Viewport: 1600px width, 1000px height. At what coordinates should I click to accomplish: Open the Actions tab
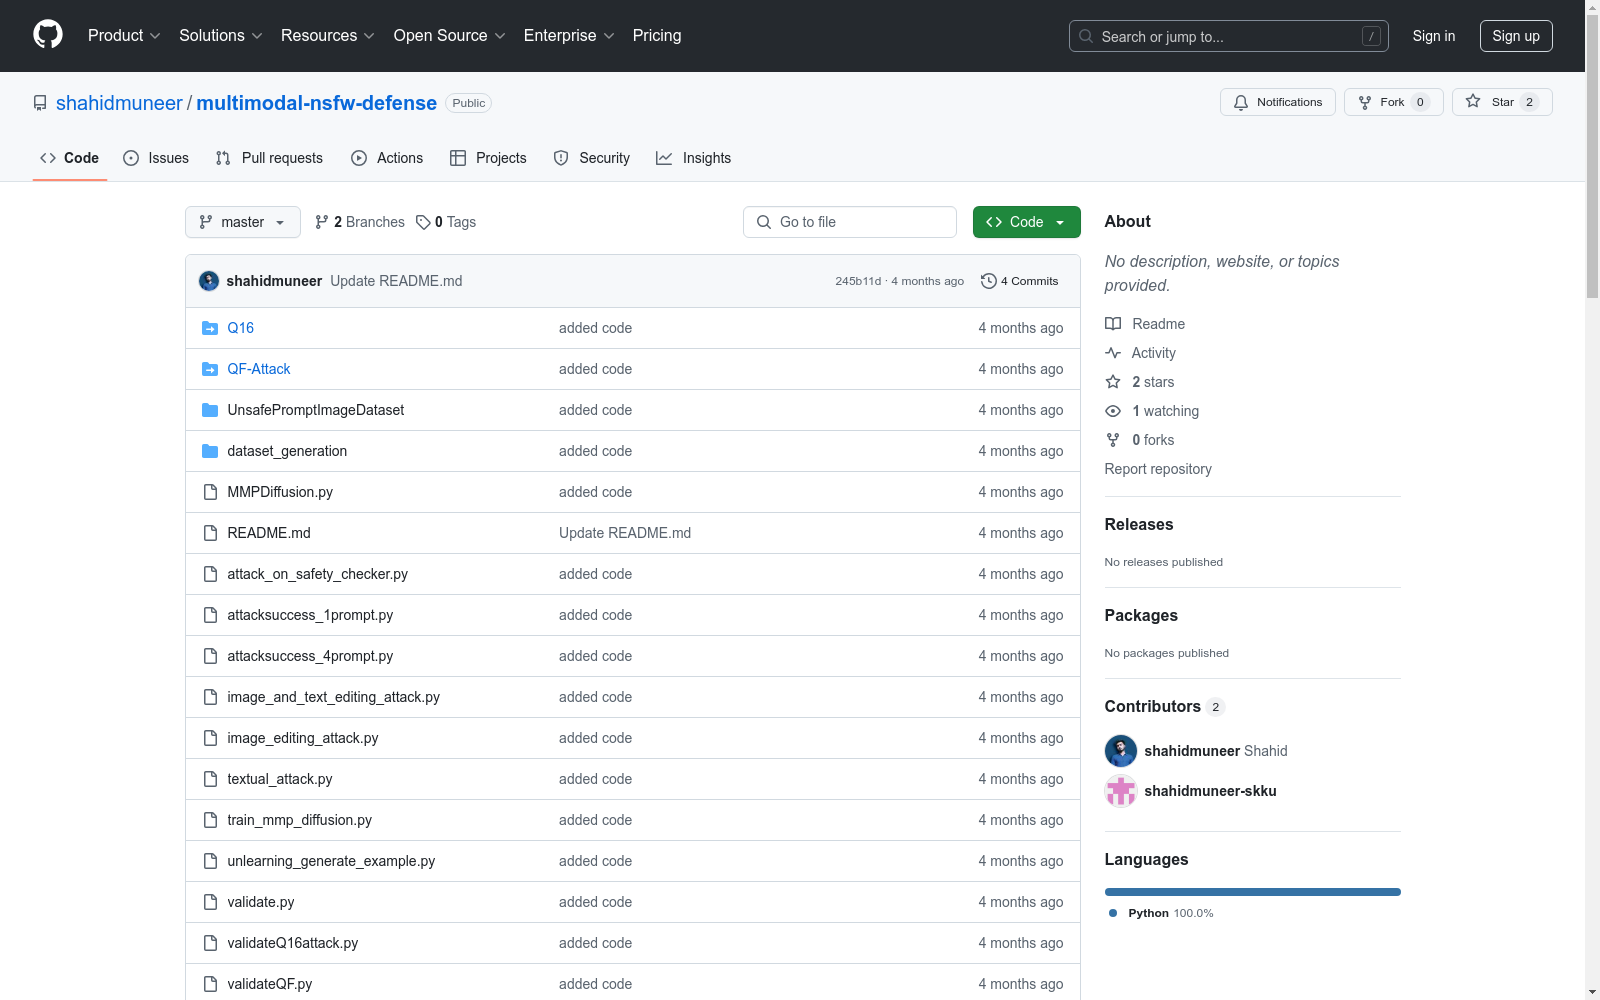click(x=387, y=158)
